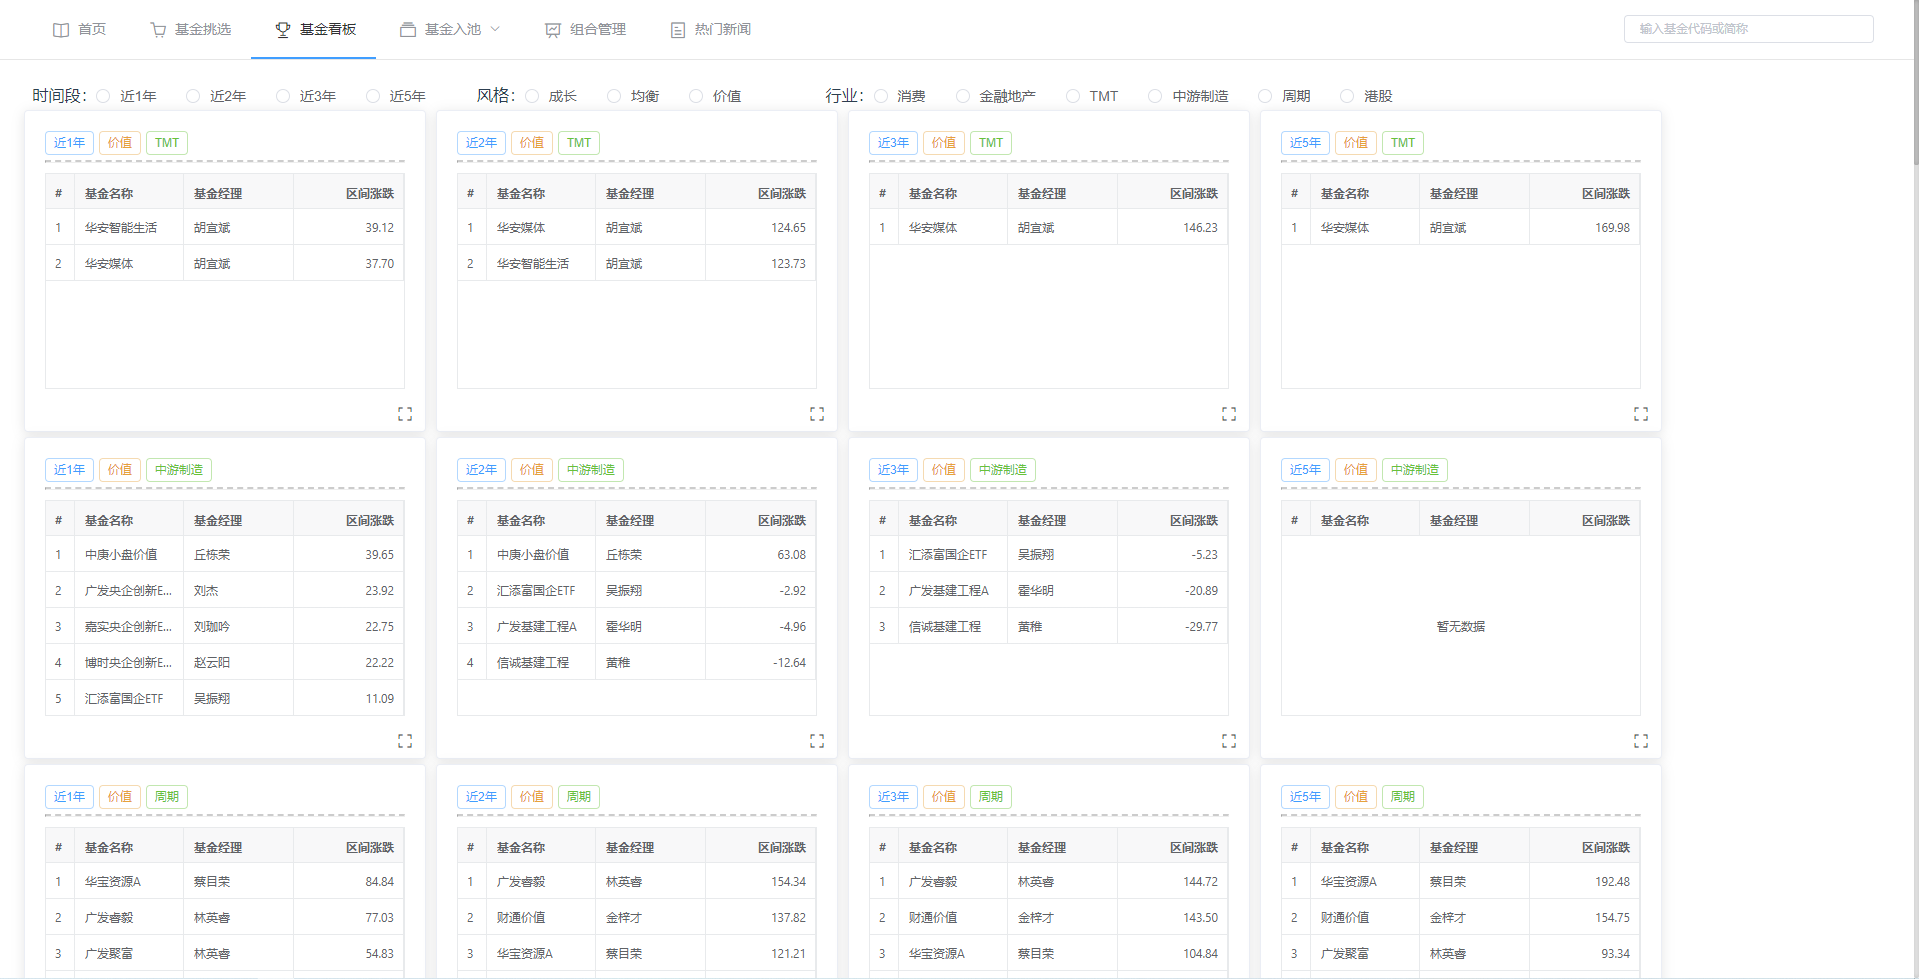Image resolution: width=1919 pixels, height=979 pixels.
Task: Click the 首页 book icon
Action: 61,30
